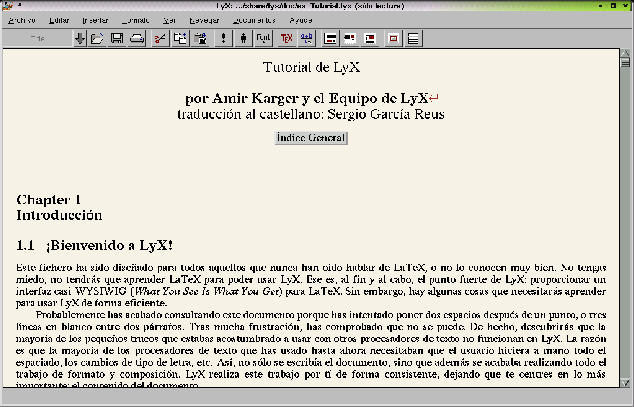
Task: Insert footnote toolbar icon
Action: [x=330, y=38]
